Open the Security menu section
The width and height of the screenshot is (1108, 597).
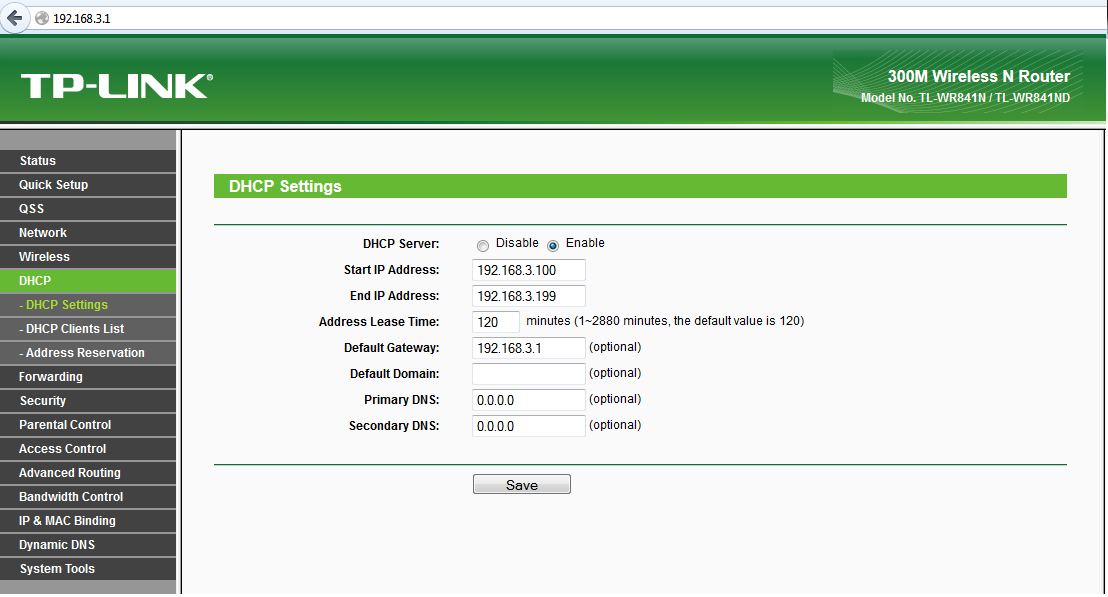coord(88,401)
